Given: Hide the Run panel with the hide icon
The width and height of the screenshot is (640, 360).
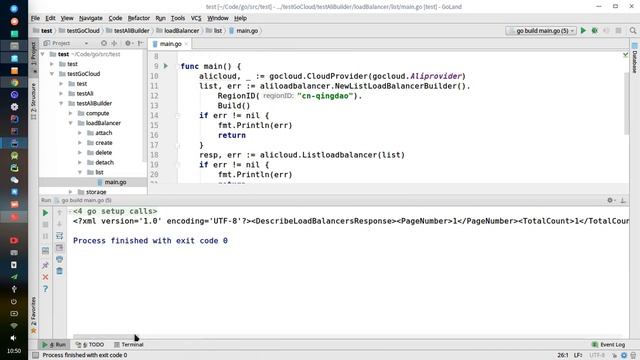Looking at the screenshot, I should [623, 200].
